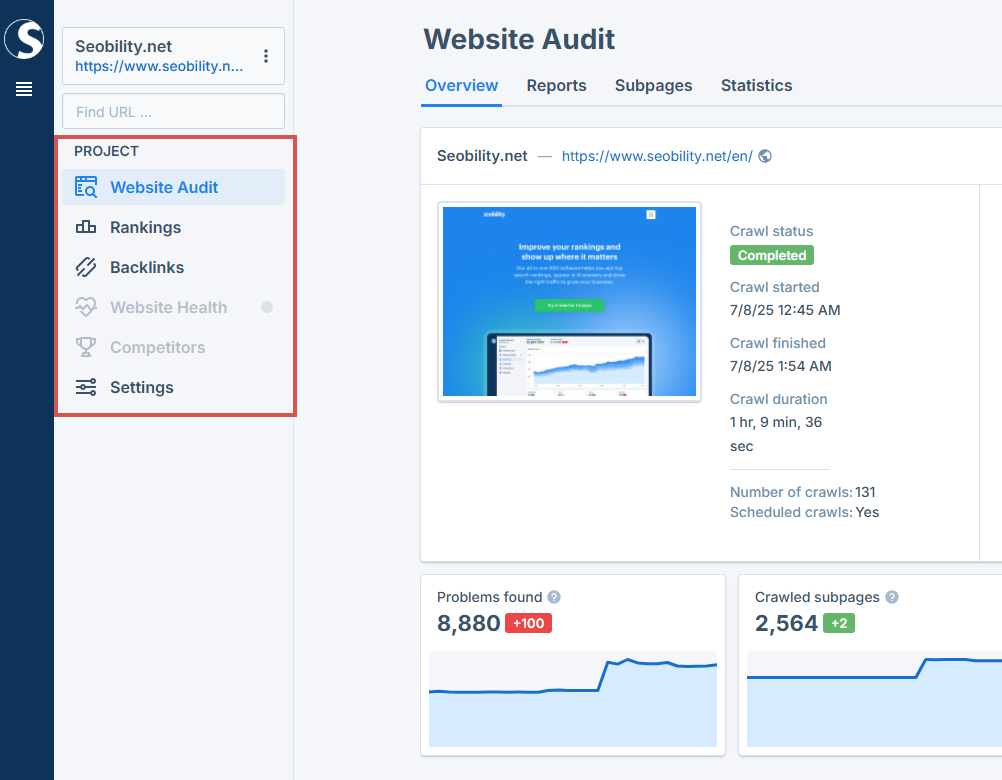Click the Website Audit page heading
This screenshot has width=1002, height=780.
point(519,39)
